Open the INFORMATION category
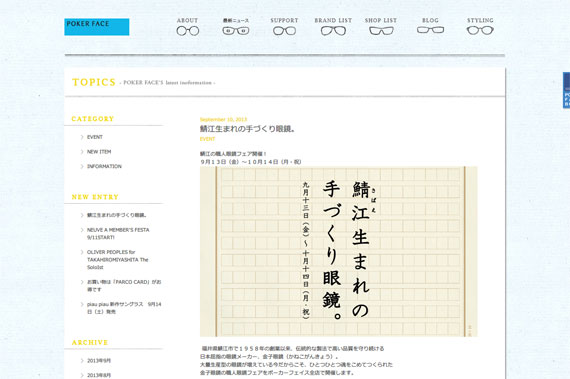570x379 pixels. [x=104, y=166]
